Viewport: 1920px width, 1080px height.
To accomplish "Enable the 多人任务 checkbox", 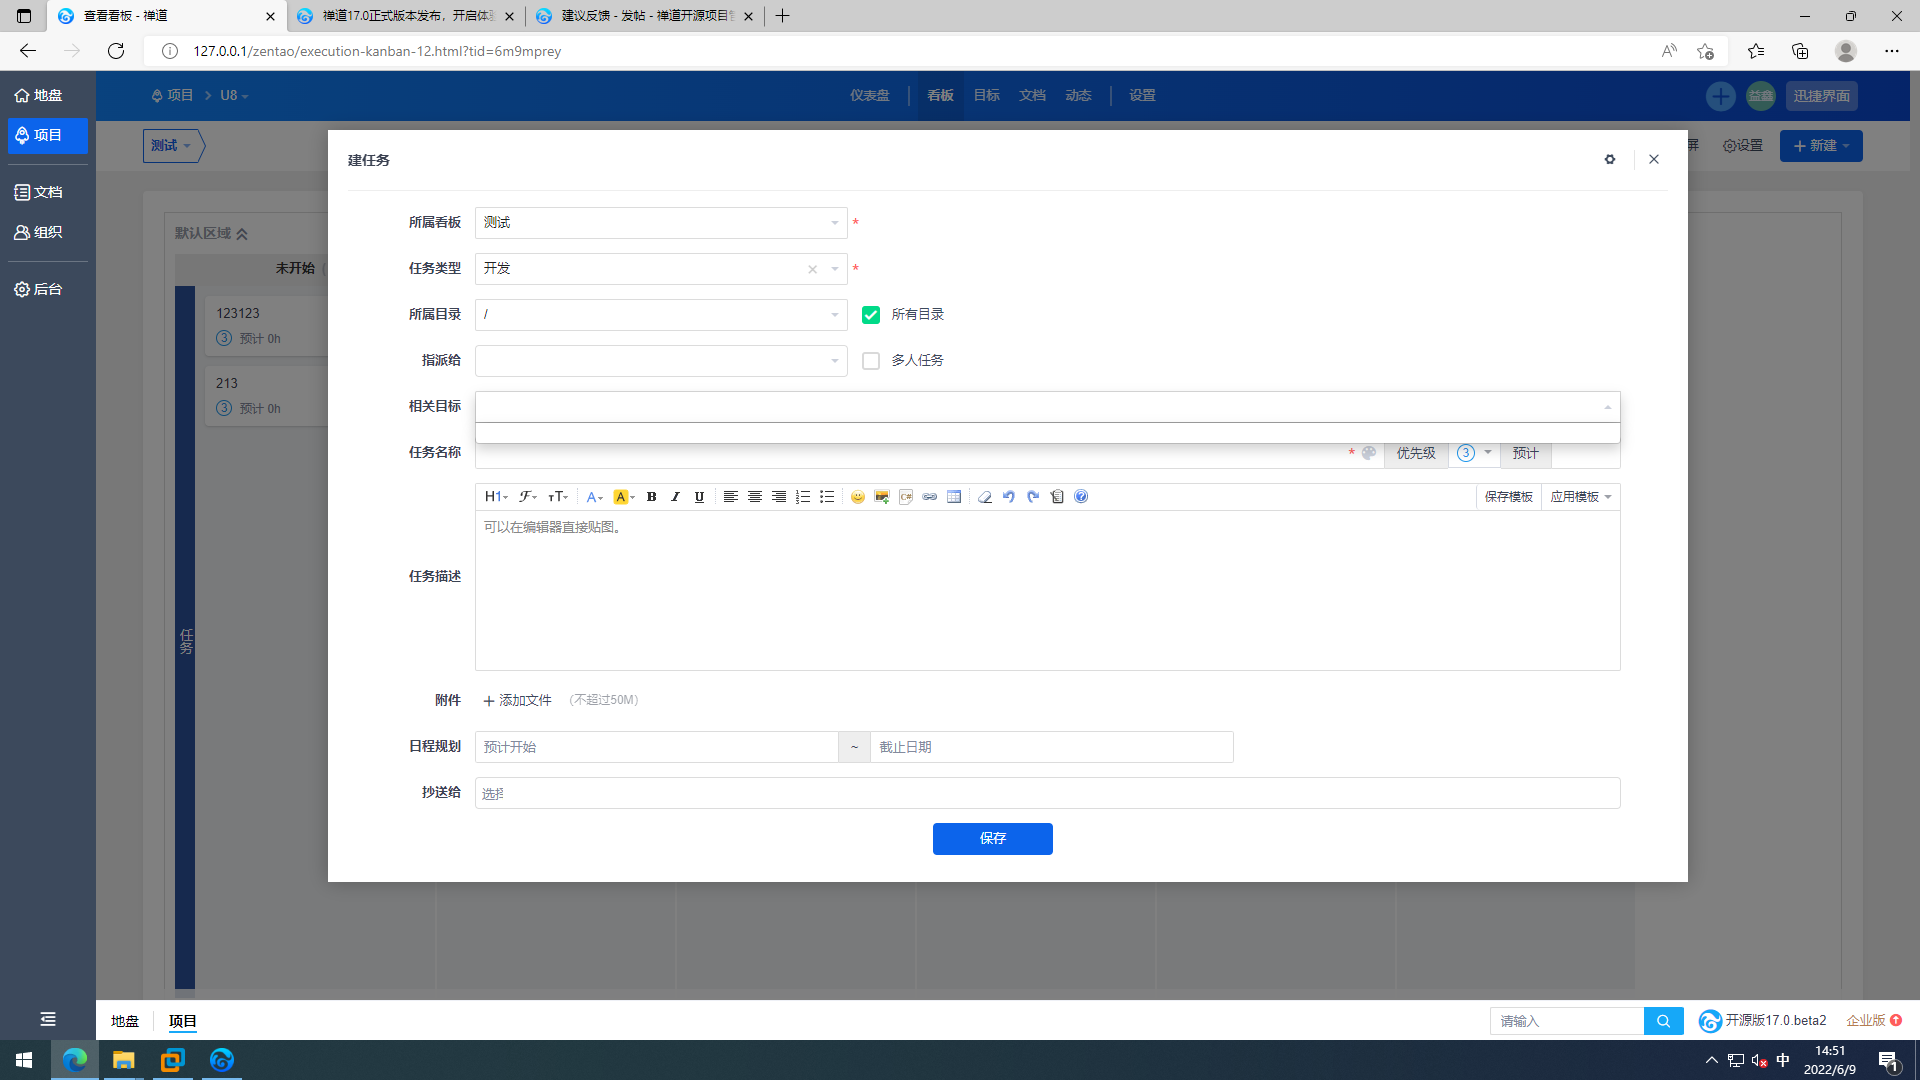I will point(871,361).
